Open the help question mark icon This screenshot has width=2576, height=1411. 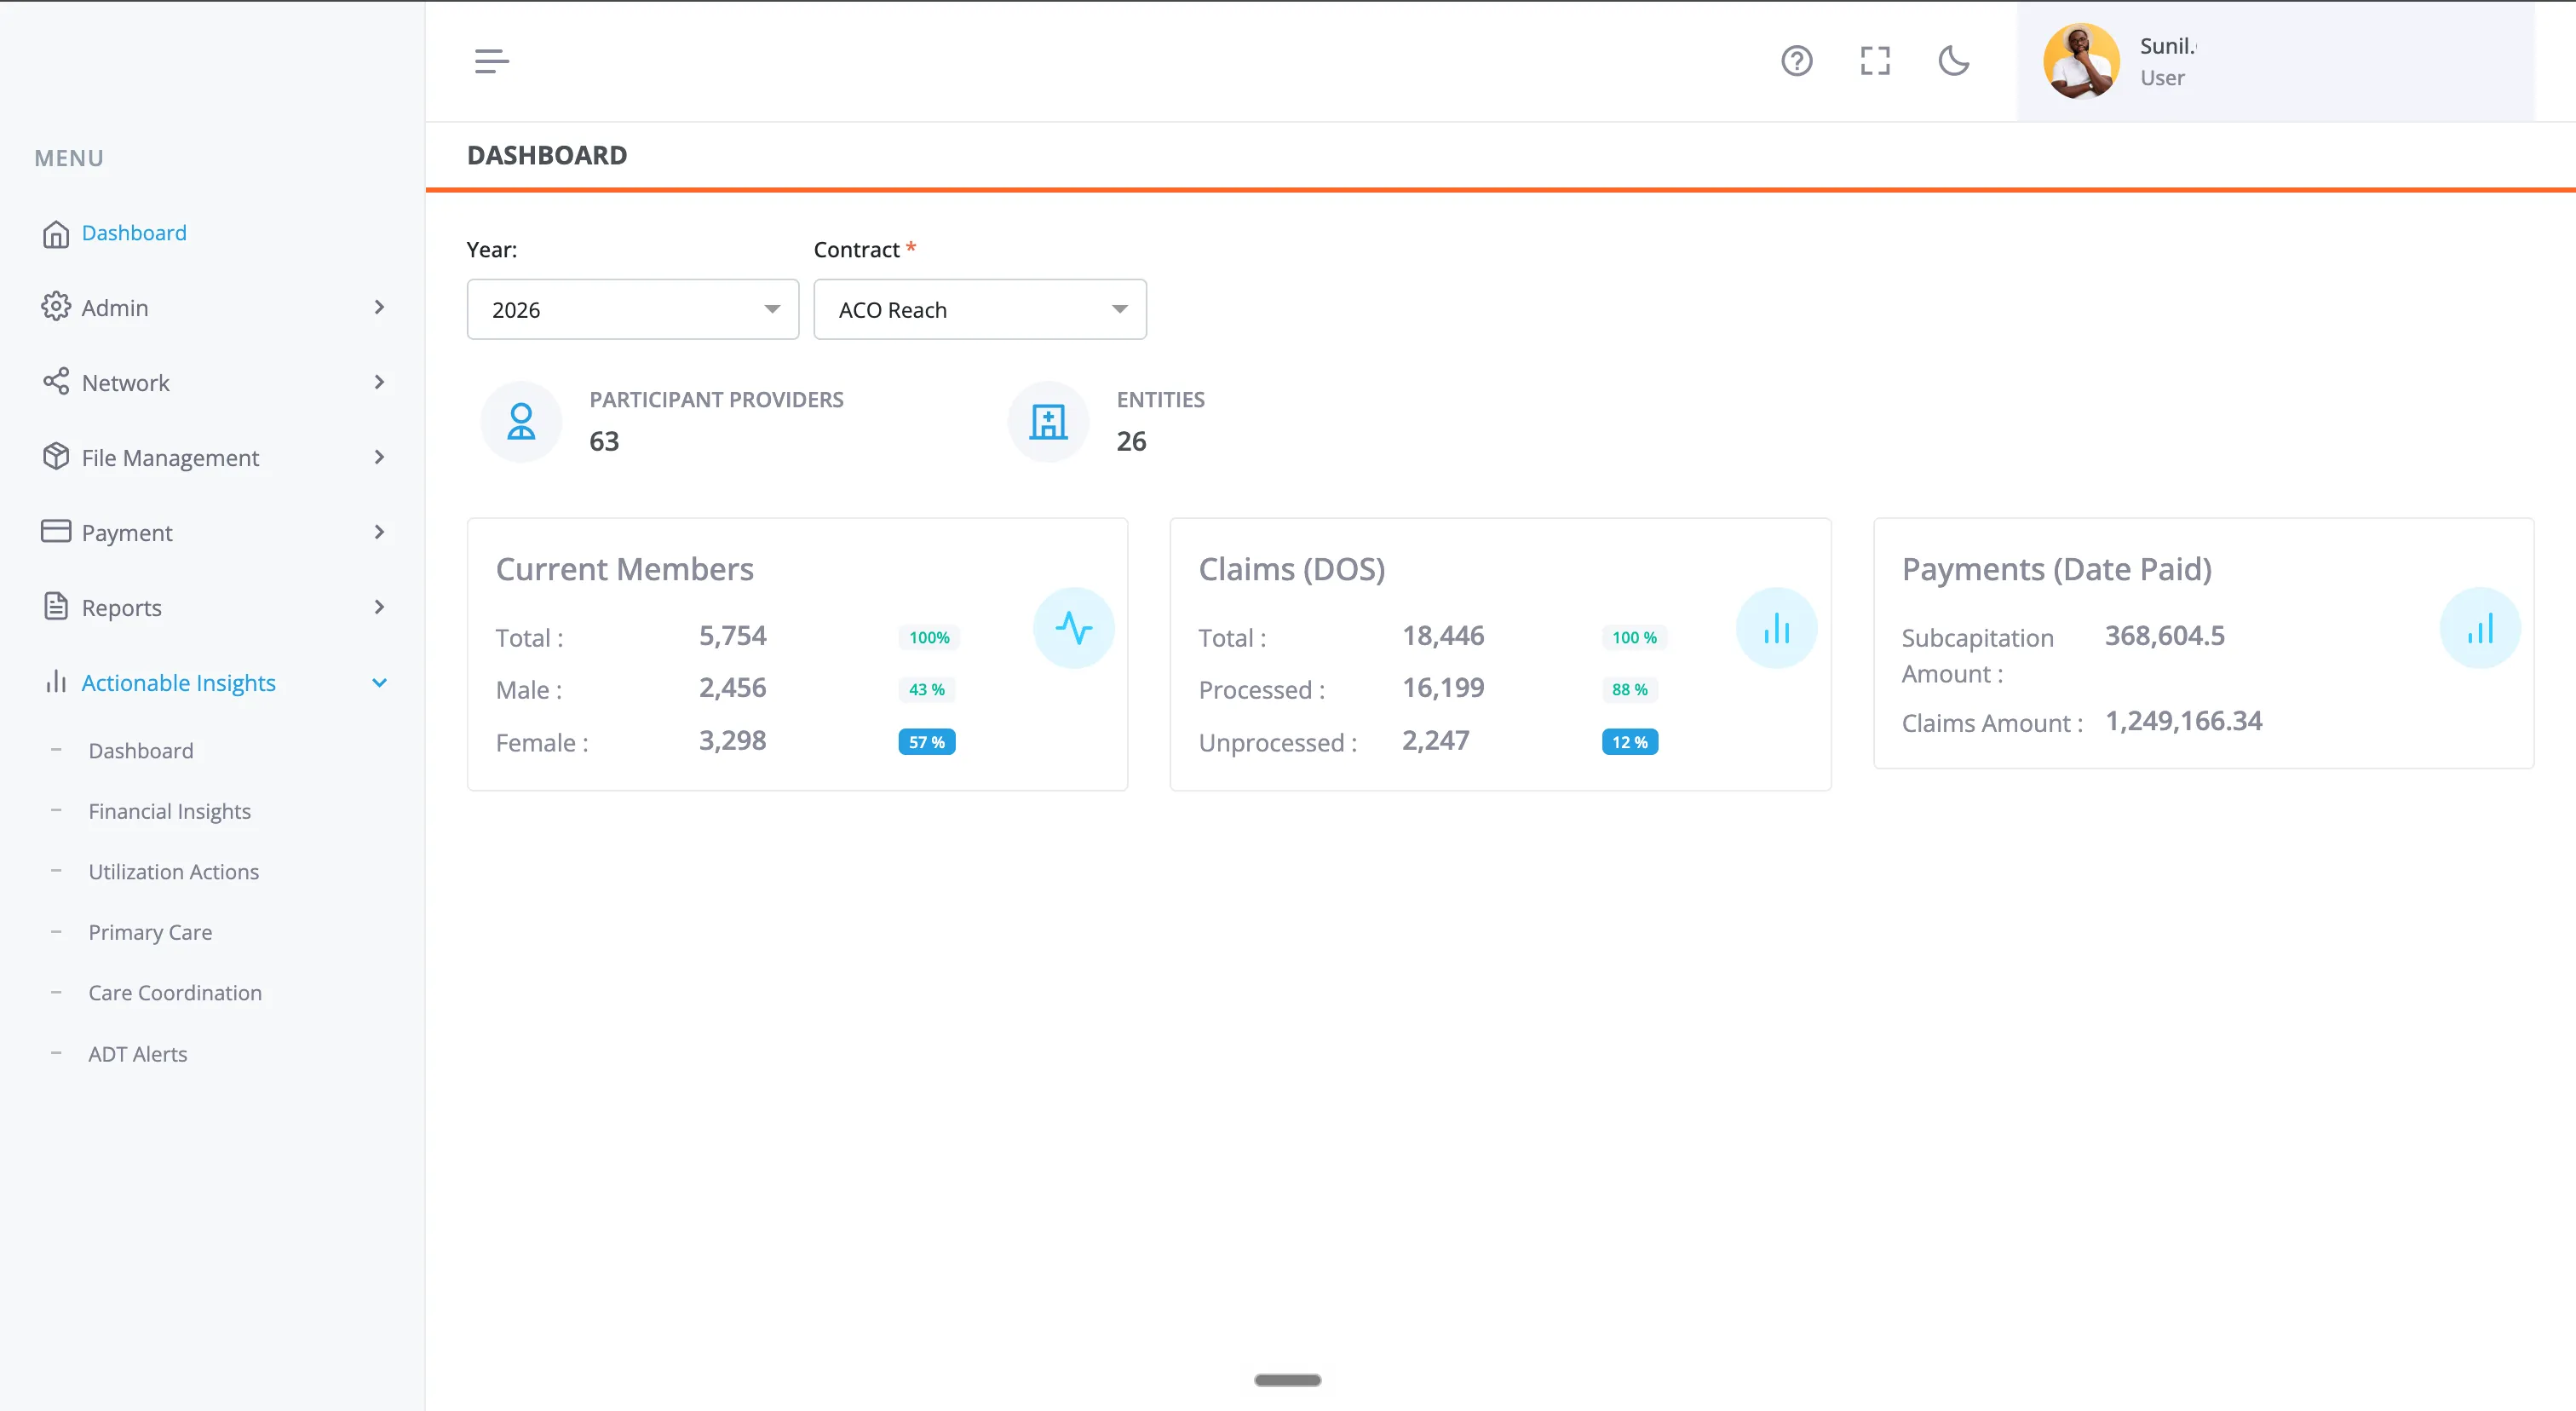point(1796,61)
